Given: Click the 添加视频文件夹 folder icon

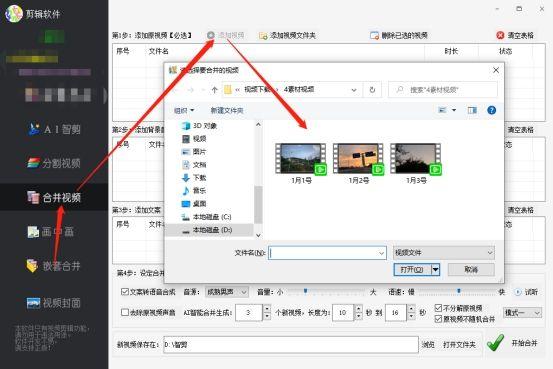Looking at the screenshot, I should [x=263, y=36].
